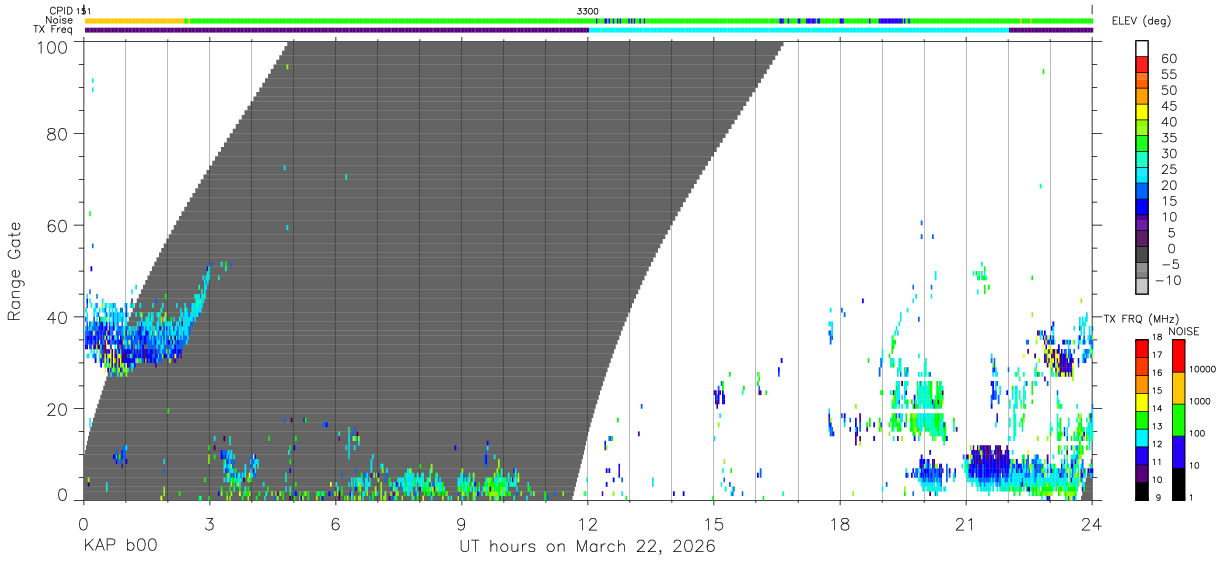Screen dimensions: 1228x567
Task: Pick the blue segment of the NOISE bar
Action: coord(1179,452)
